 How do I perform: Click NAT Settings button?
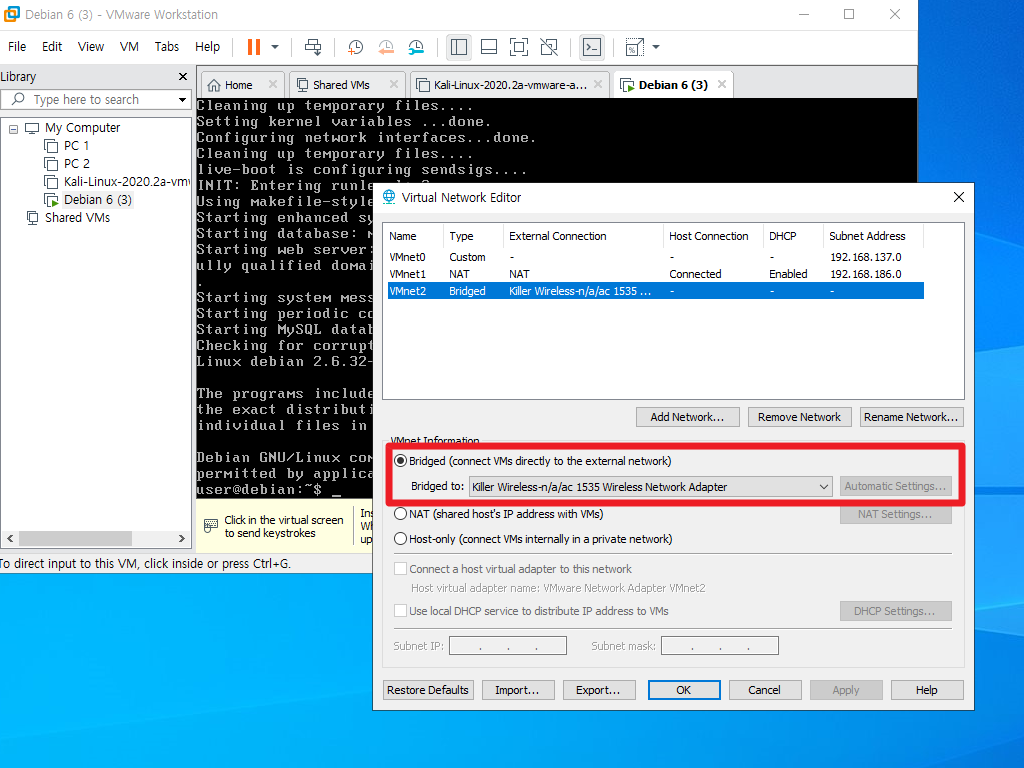(x=895, y=514)
